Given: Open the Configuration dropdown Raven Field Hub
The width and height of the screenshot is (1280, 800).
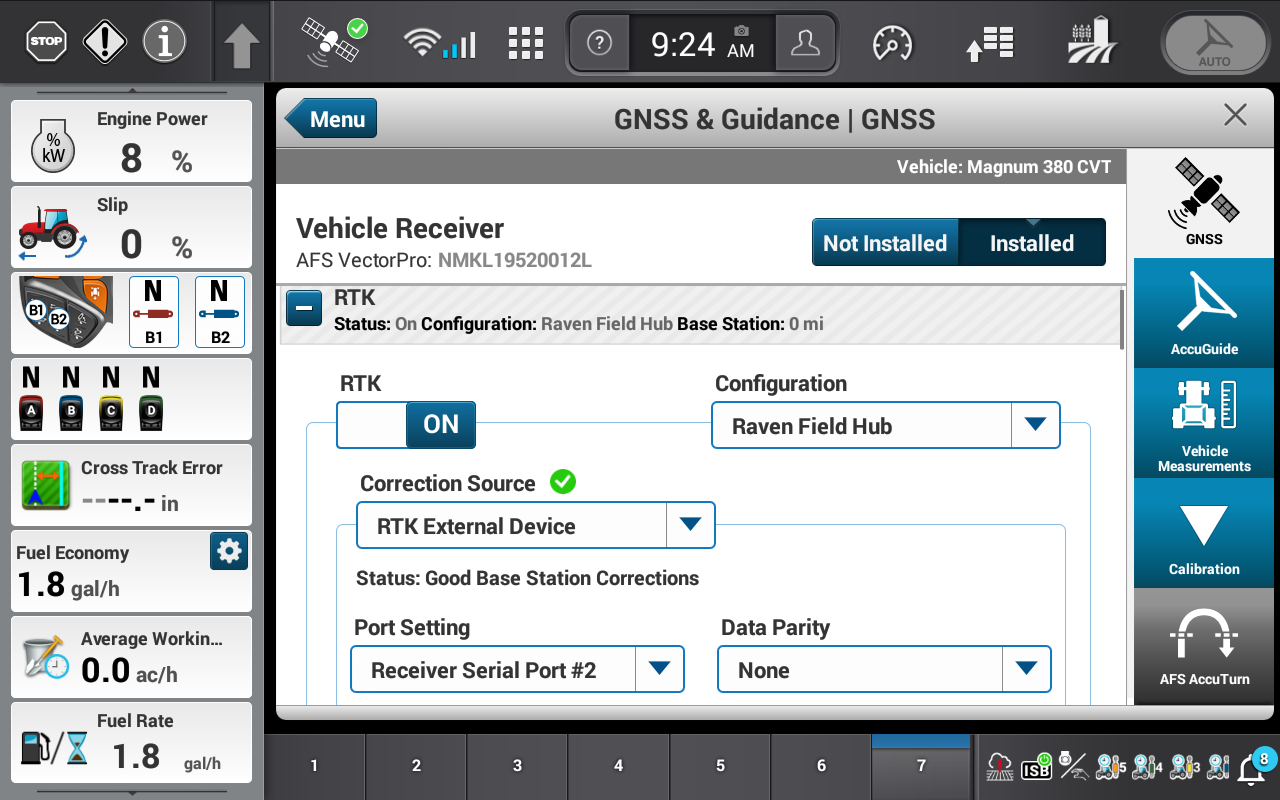Looking at the screenshot, I should point(885,426).
